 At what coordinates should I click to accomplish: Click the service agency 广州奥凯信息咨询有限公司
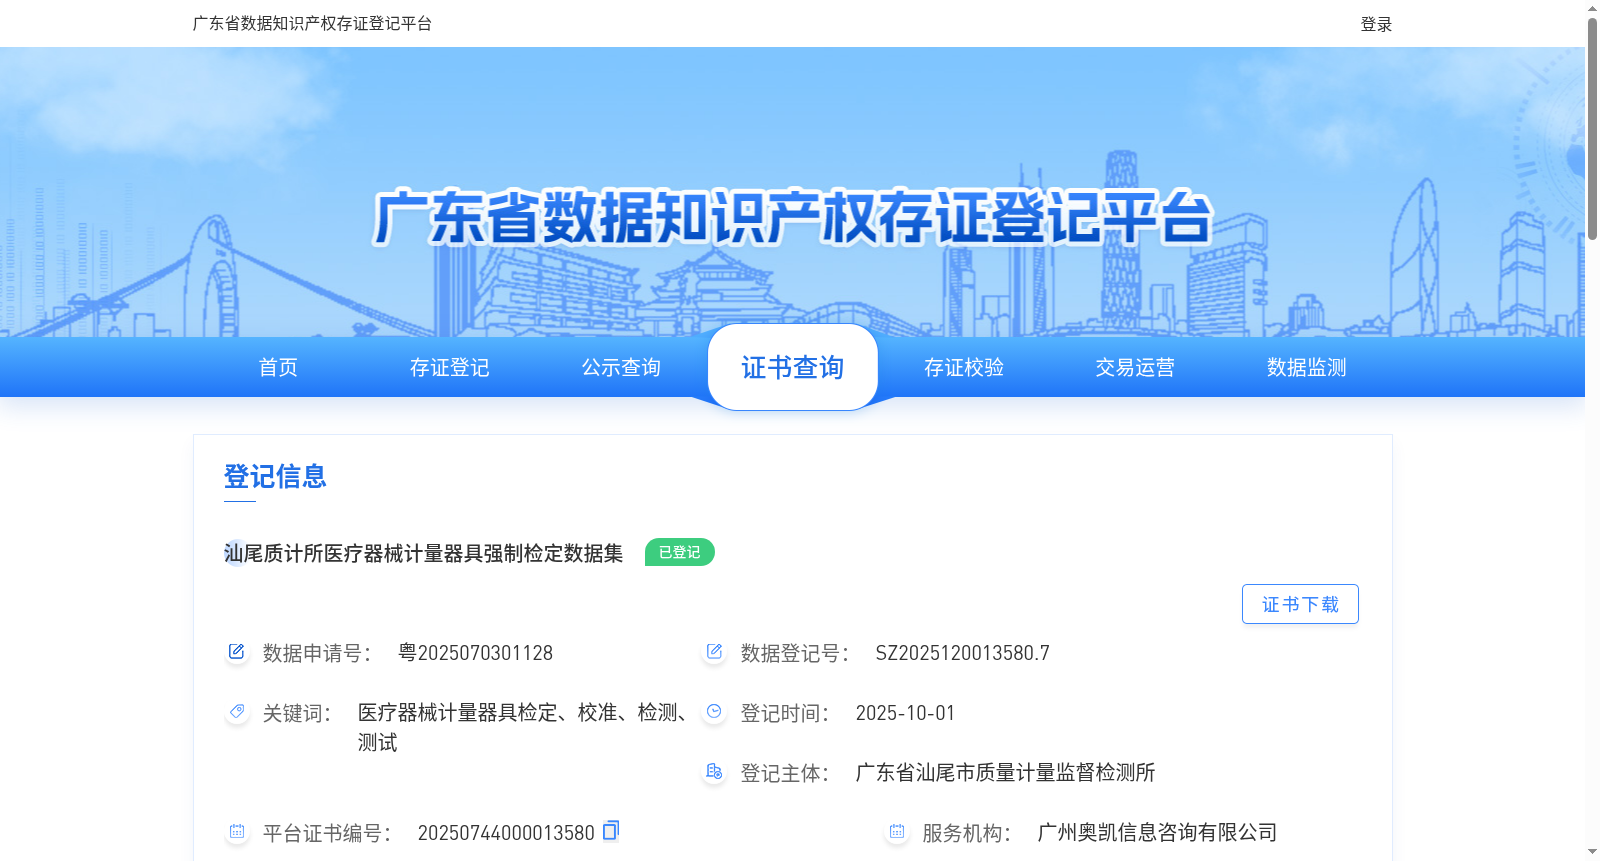pos(1157,833)
